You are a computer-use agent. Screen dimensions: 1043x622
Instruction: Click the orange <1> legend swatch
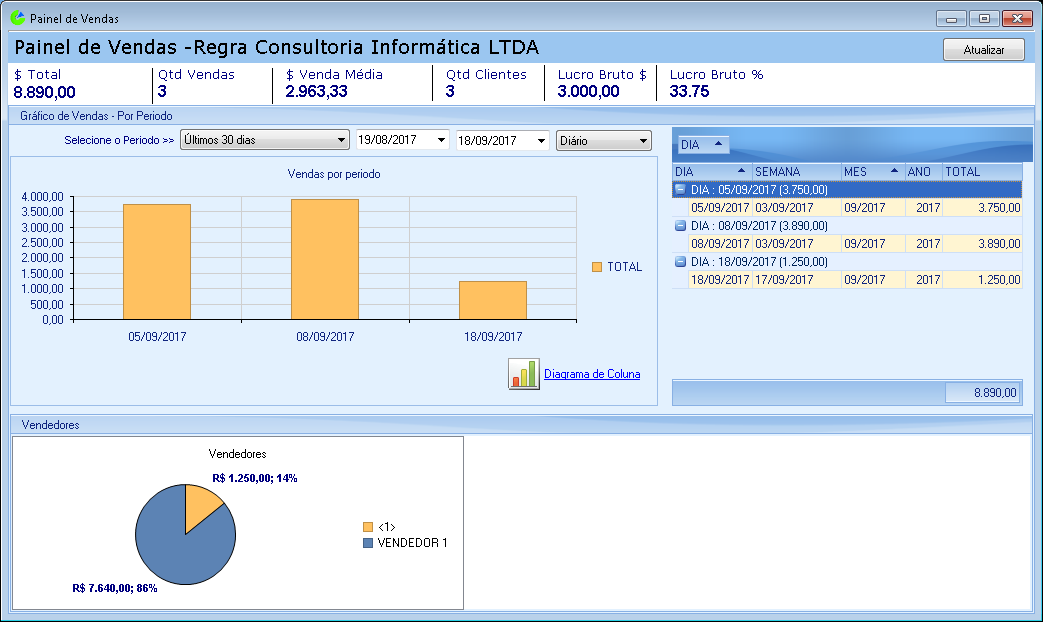click(x=368, y=527)
